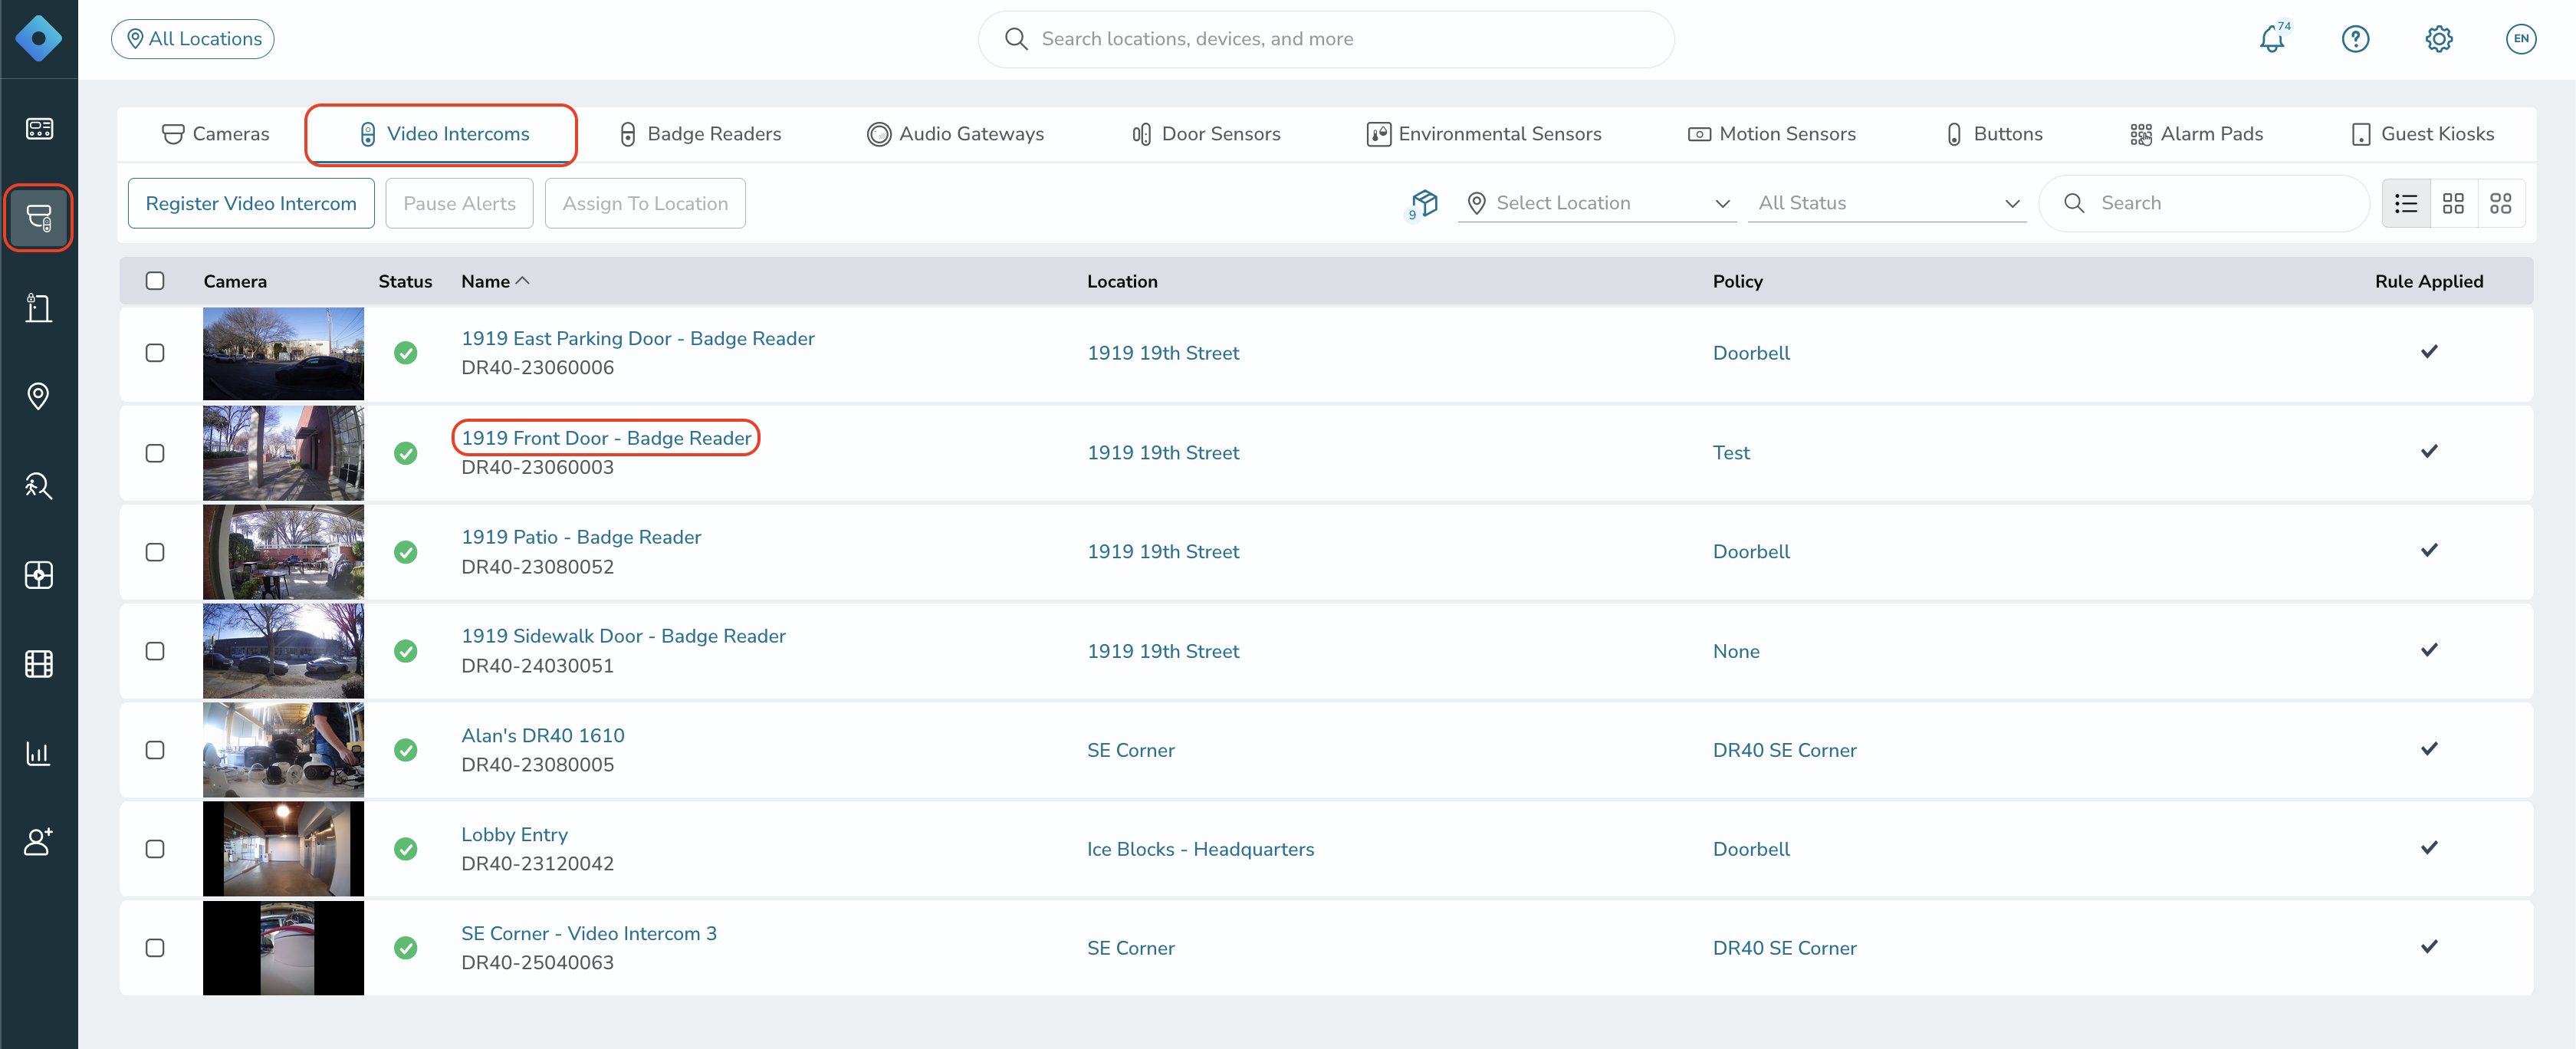Click Register Video Intercom button
The width and height of the screenshot is (2576, 1049).
[x=251, y=203]
